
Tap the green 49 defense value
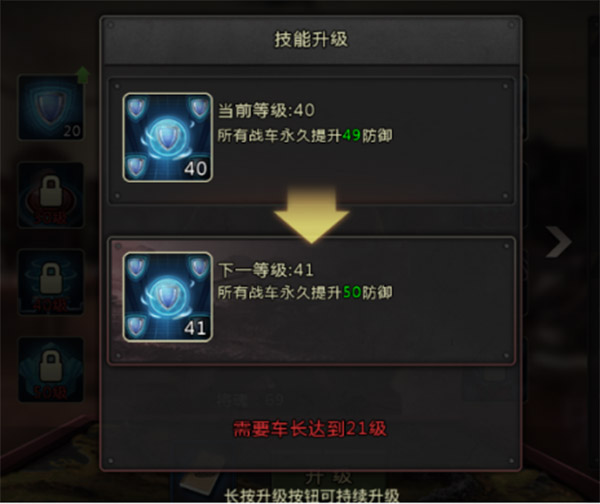pyautogui.click(x=351, y=135)
